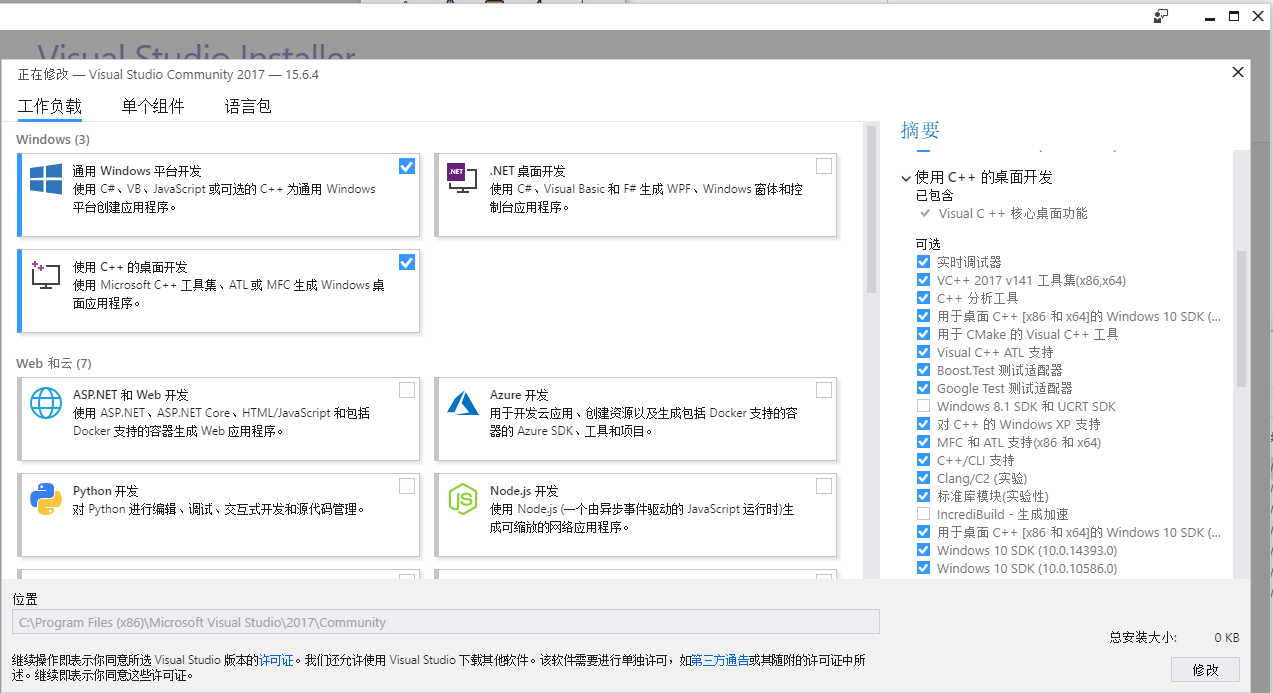This screenshot has width=1273, height=693.
Task: Toggle the Boost.Test 测试适配器 checkbox
Action: click(x=923, y=370)
